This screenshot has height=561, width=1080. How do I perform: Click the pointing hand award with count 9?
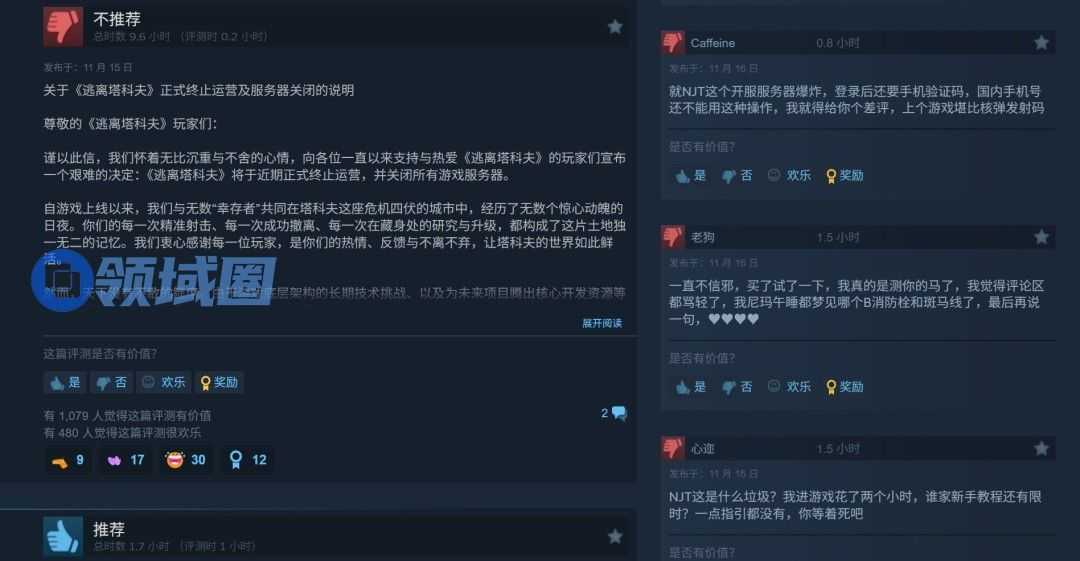[68, 460]
